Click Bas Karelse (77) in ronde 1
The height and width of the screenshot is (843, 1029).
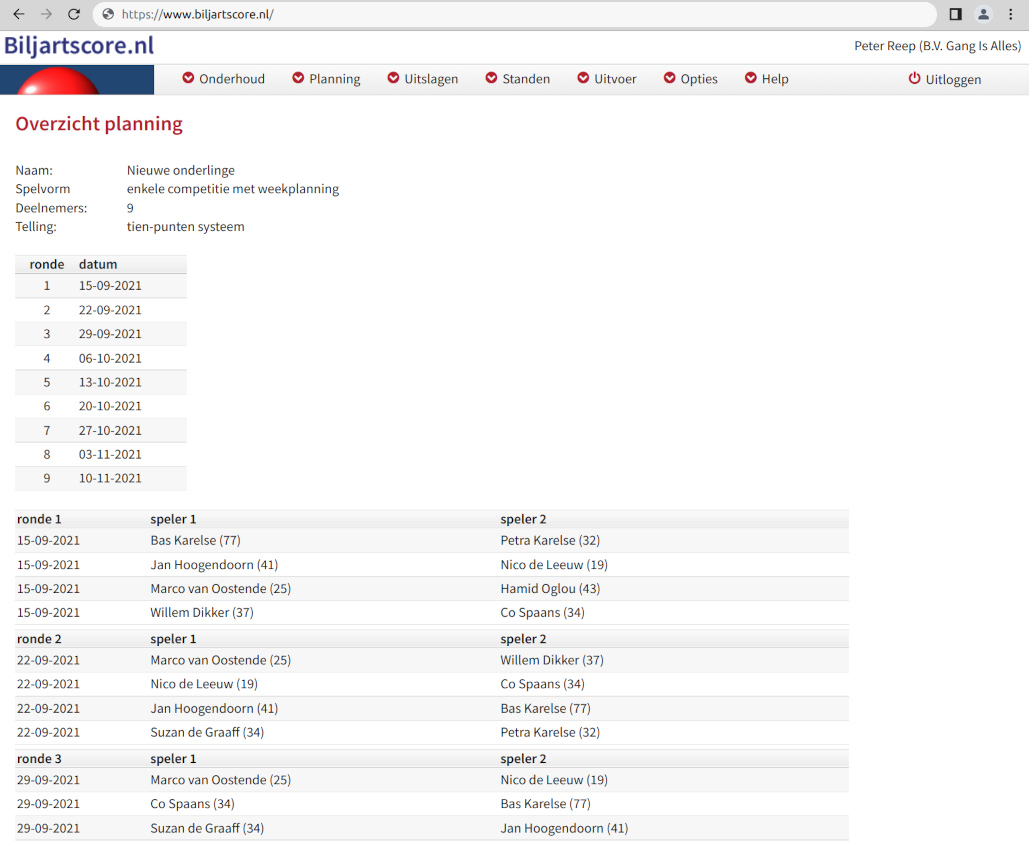(196, 541)
